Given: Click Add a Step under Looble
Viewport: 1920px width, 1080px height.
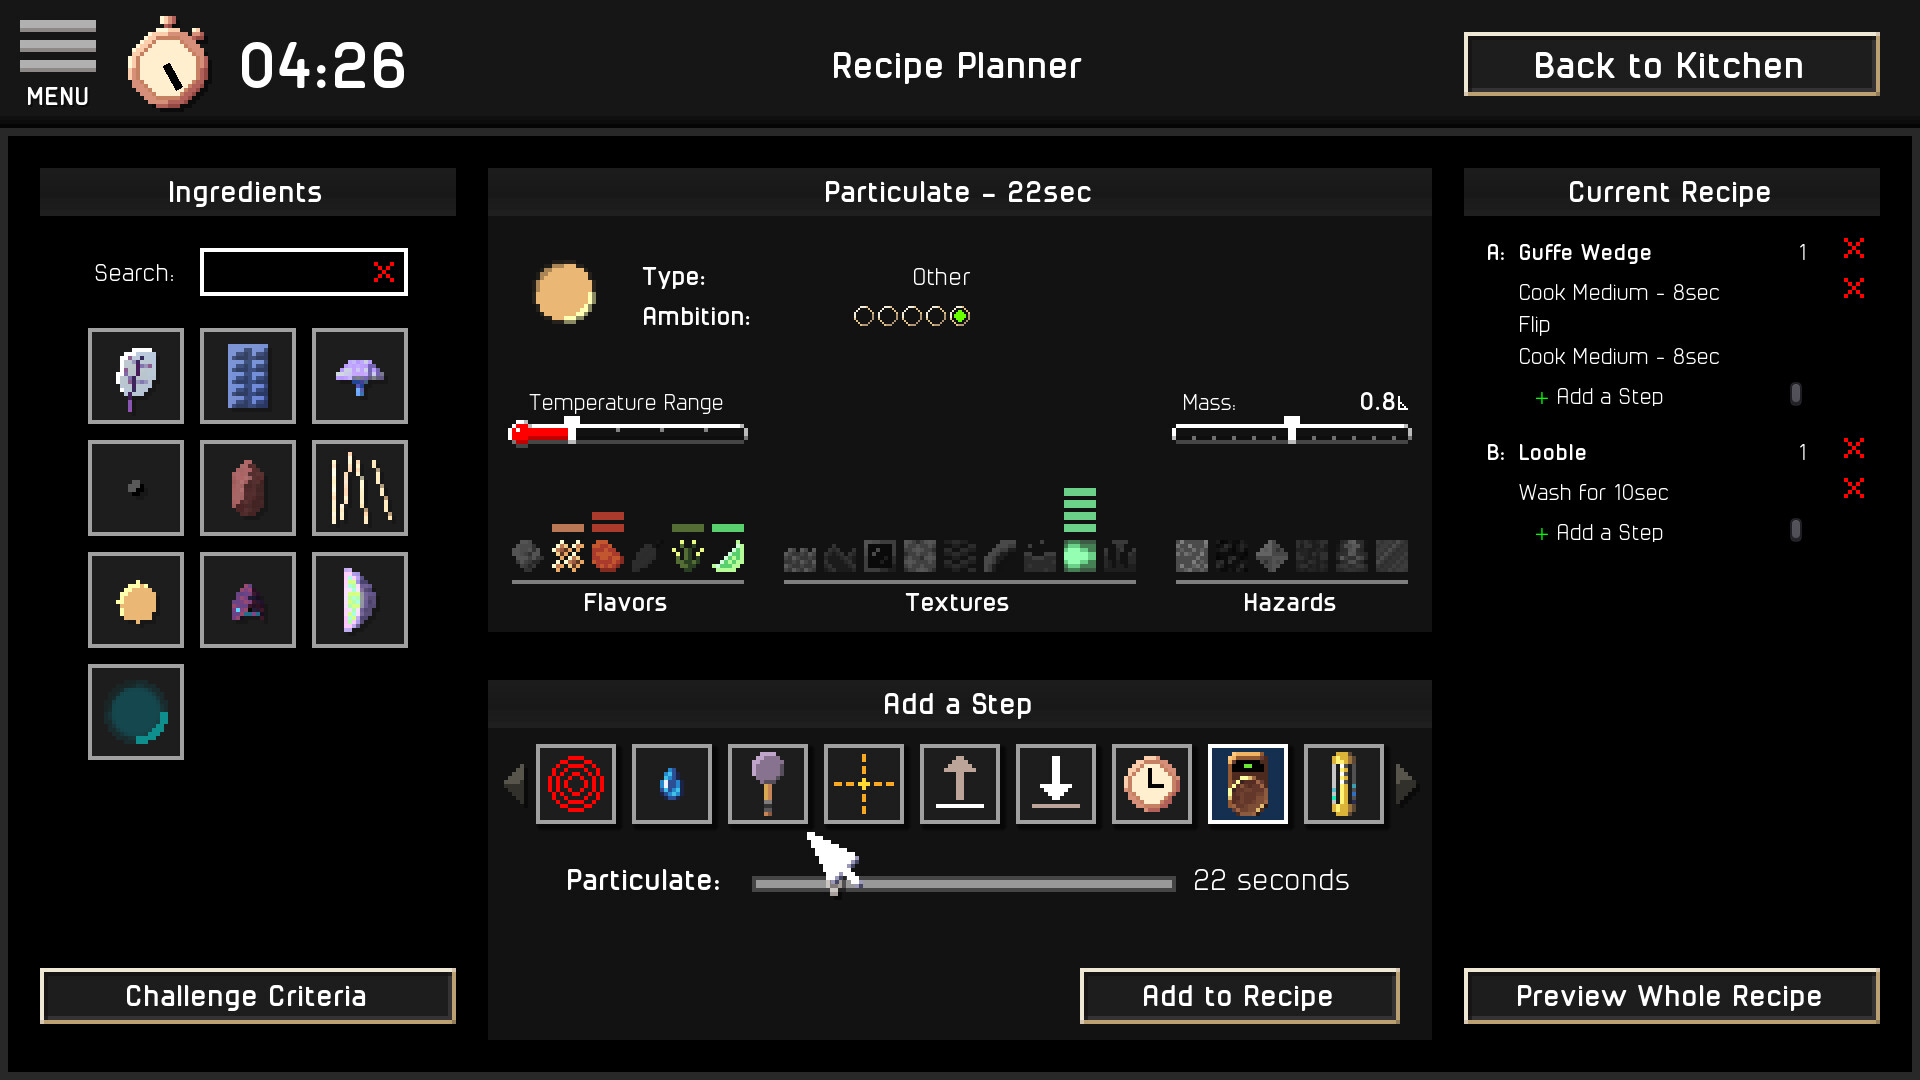Looking at the screenshot, I should click(1599, 533).
